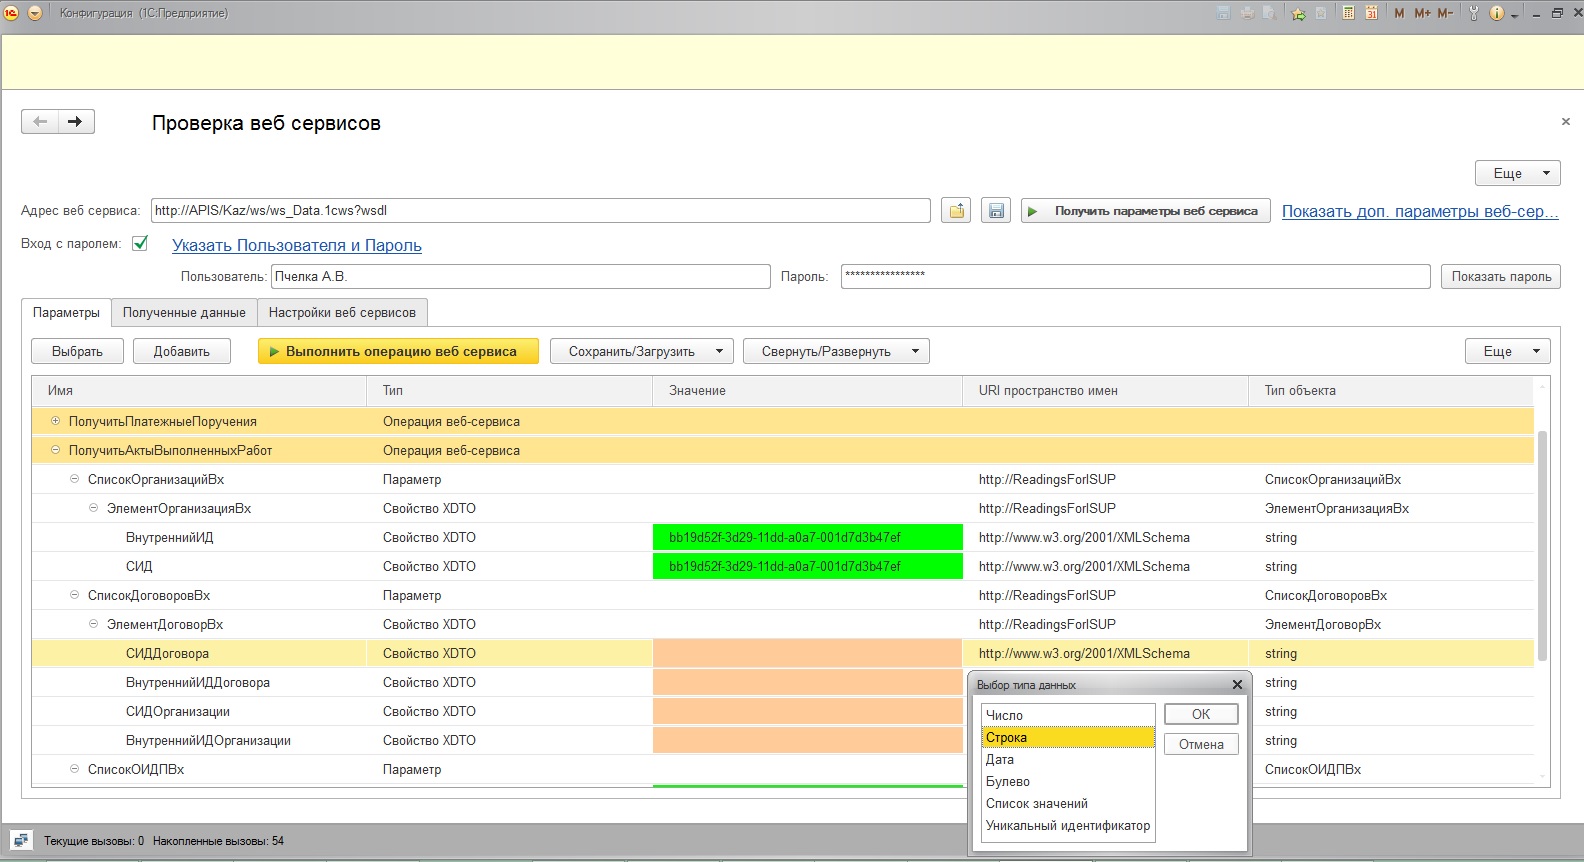Collapse the СписокОИДПВх node

pos(74,769)
